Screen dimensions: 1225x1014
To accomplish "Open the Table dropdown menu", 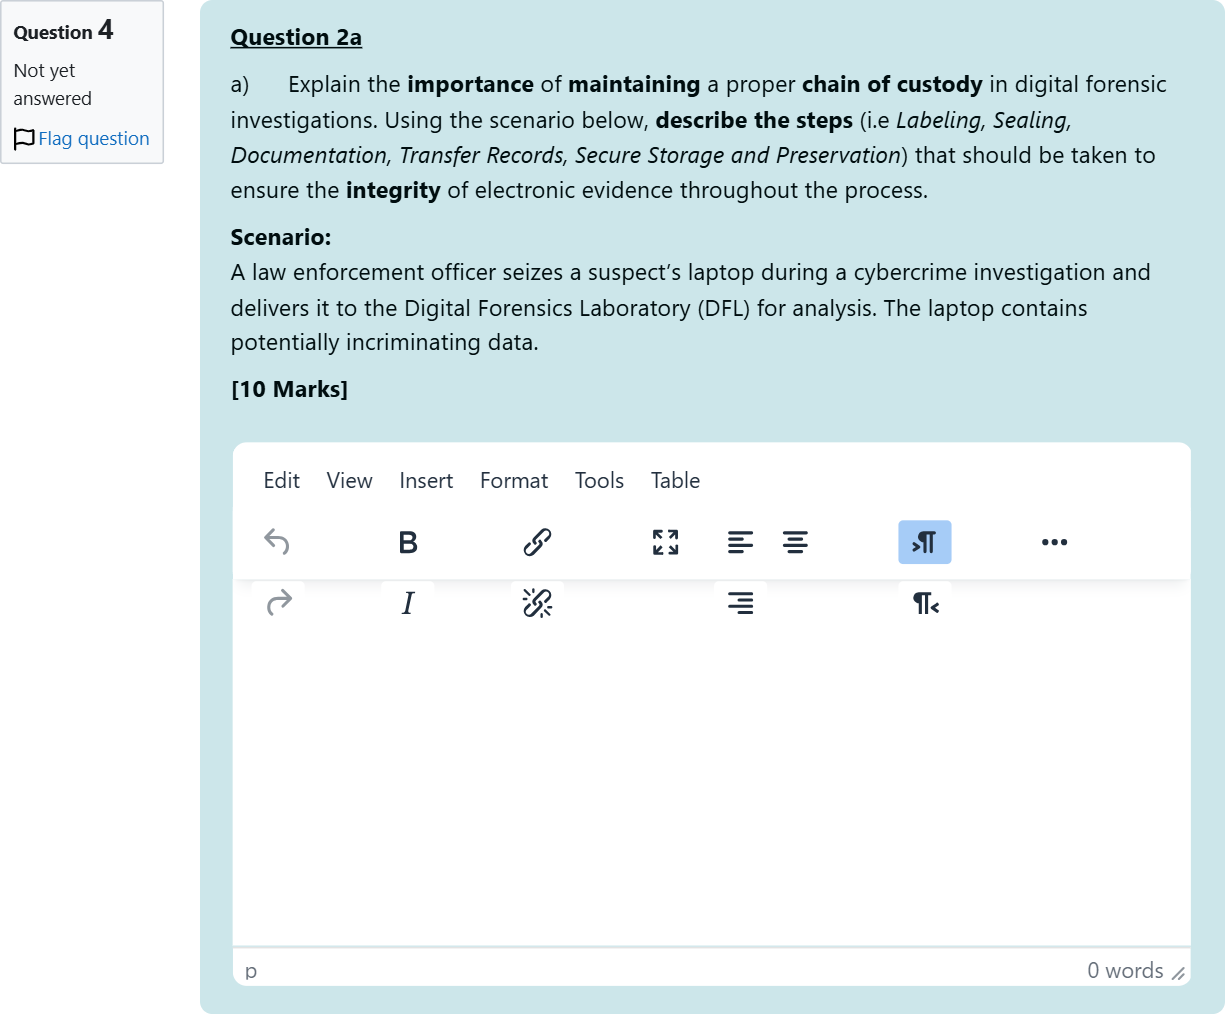I will pyautogui.click(x=676, y=481).
